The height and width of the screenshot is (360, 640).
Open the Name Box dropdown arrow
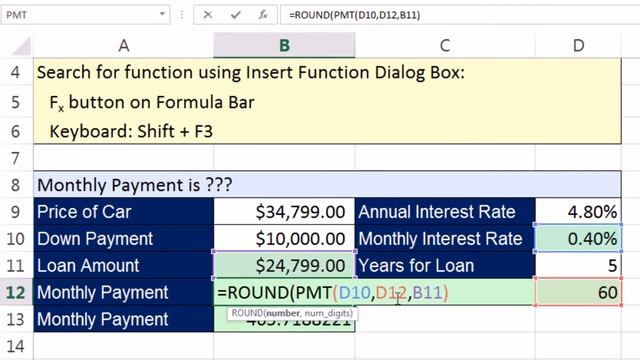(x=162, y=14)
